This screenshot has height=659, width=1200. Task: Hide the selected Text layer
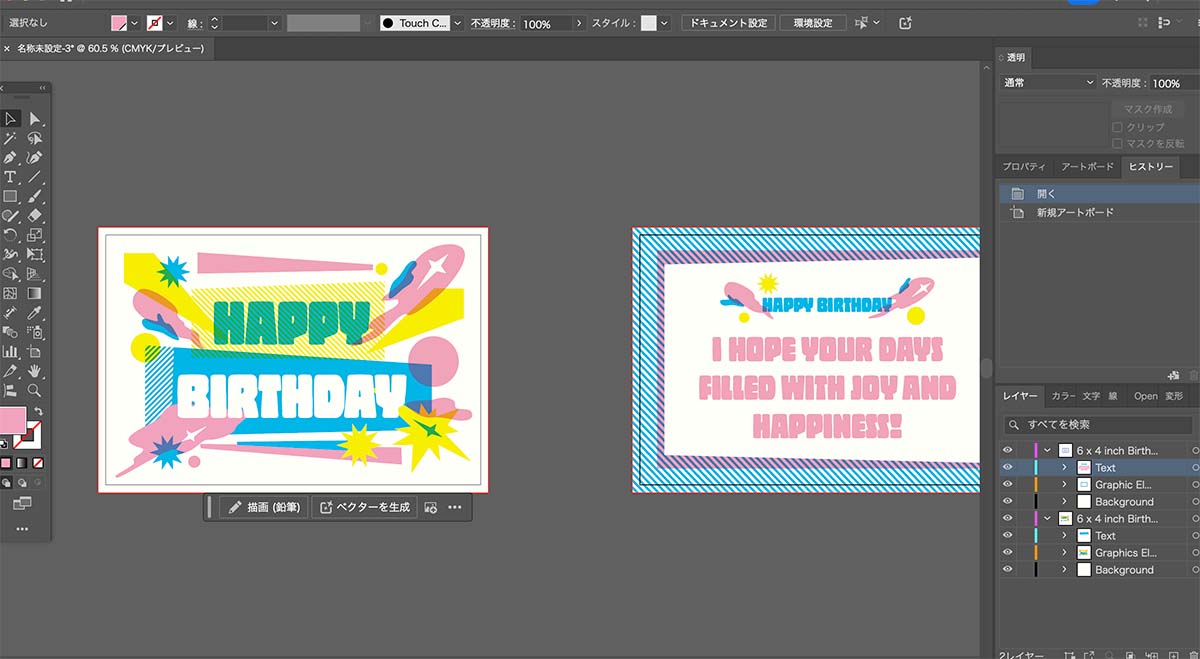tap(1007, 467)
